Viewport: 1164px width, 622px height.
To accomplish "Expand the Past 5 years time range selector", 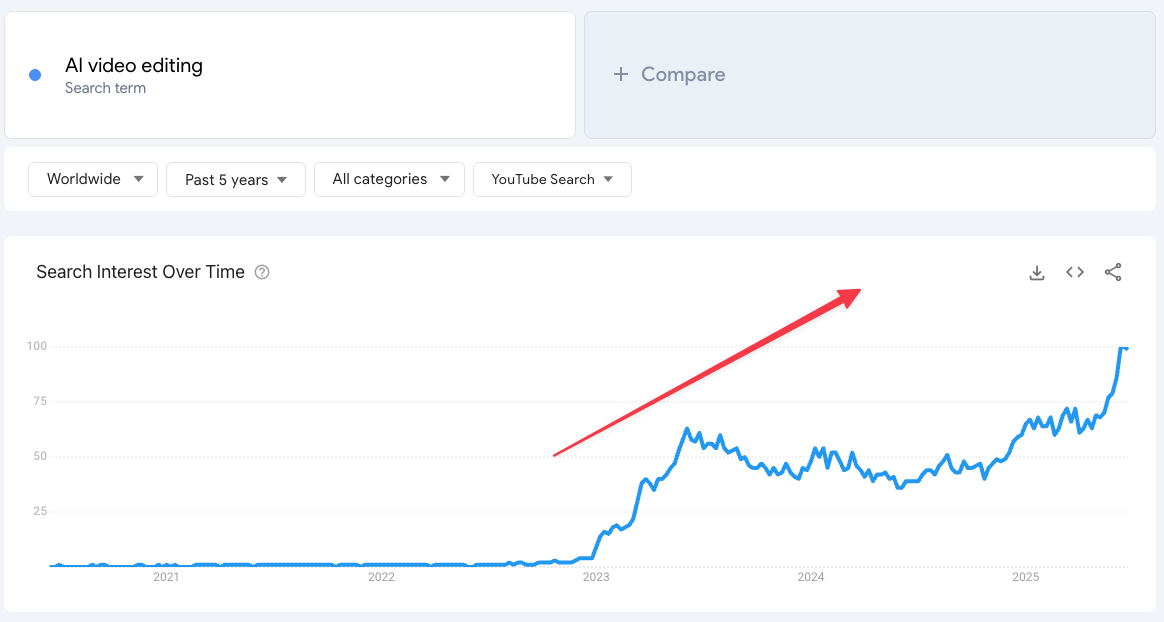I will pos(235,179).
